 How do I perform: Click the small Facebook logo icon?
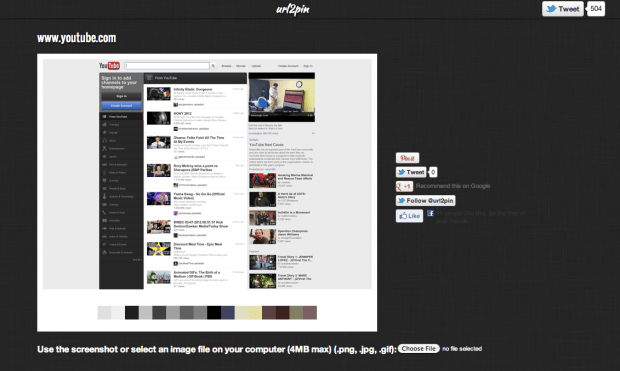tap(430, 213)
